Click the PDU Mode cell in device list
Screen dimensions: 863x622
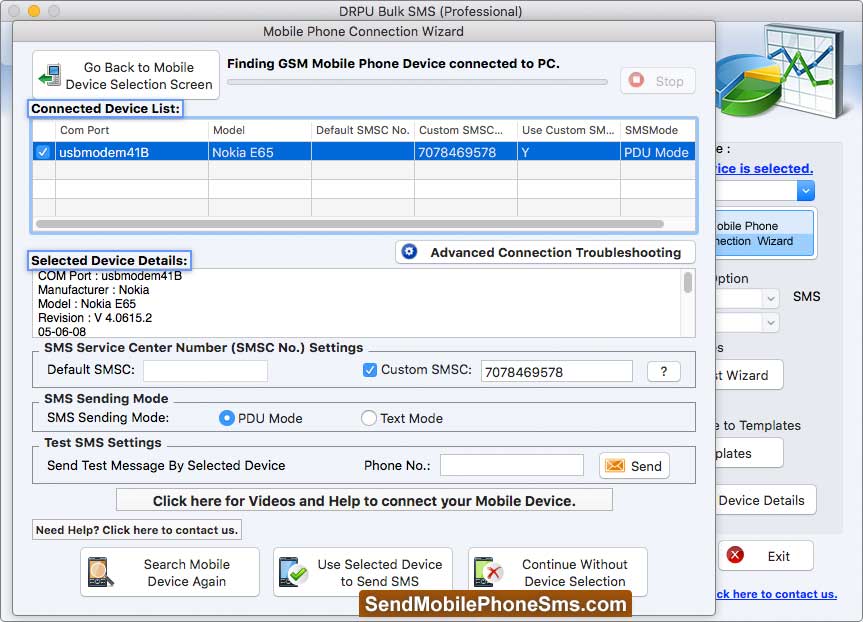(658, 152)
